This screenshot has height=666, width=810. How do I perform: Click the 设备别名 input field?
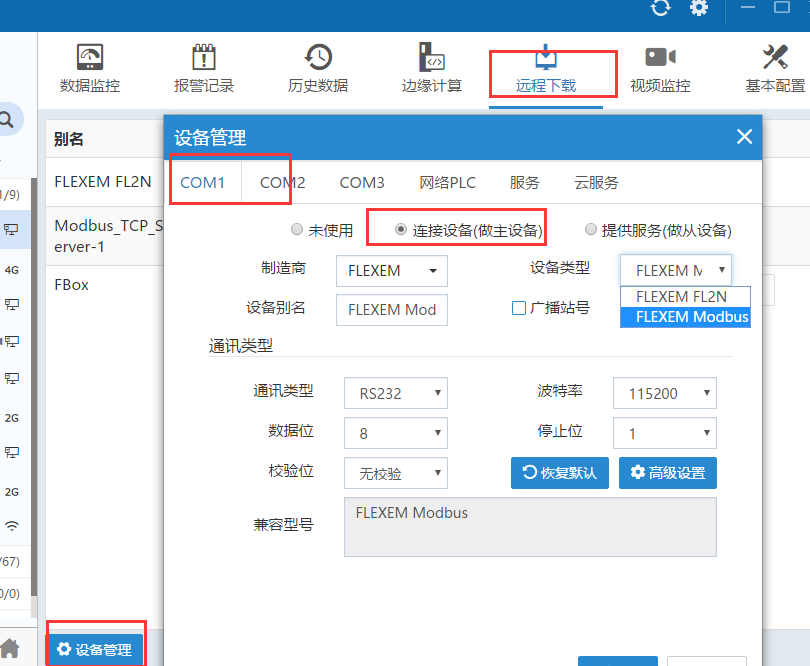pyautogui.click(x=392, y=310)
